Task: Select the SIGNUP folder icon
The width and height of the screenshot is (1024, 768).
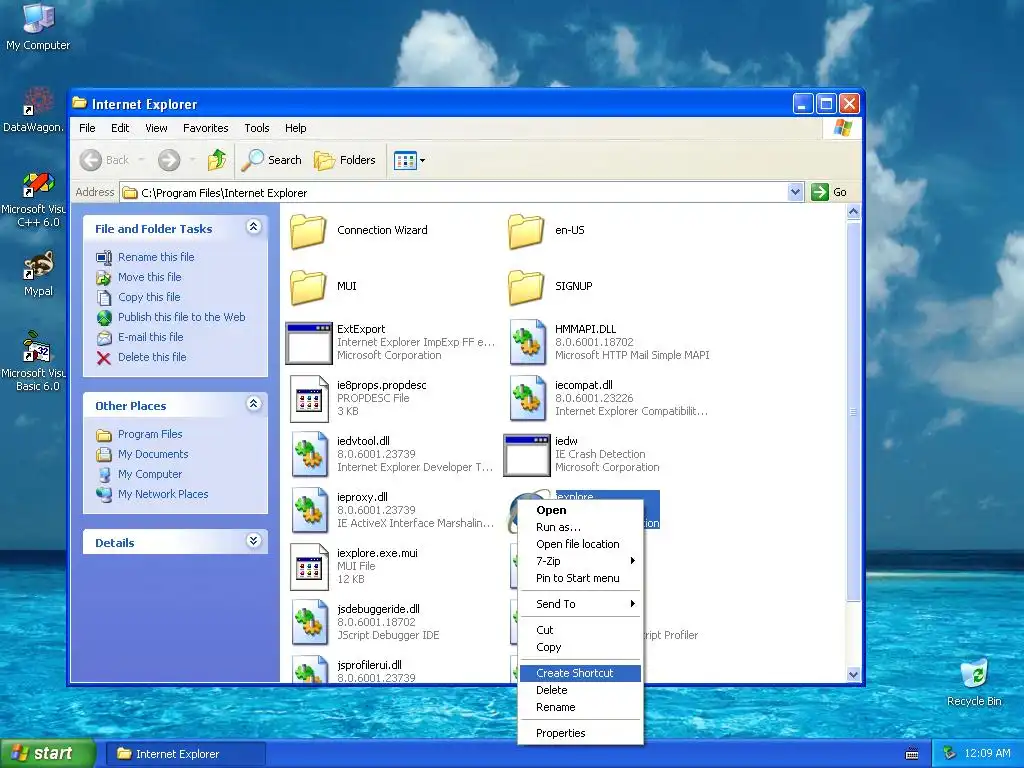Action: (526, 287)
